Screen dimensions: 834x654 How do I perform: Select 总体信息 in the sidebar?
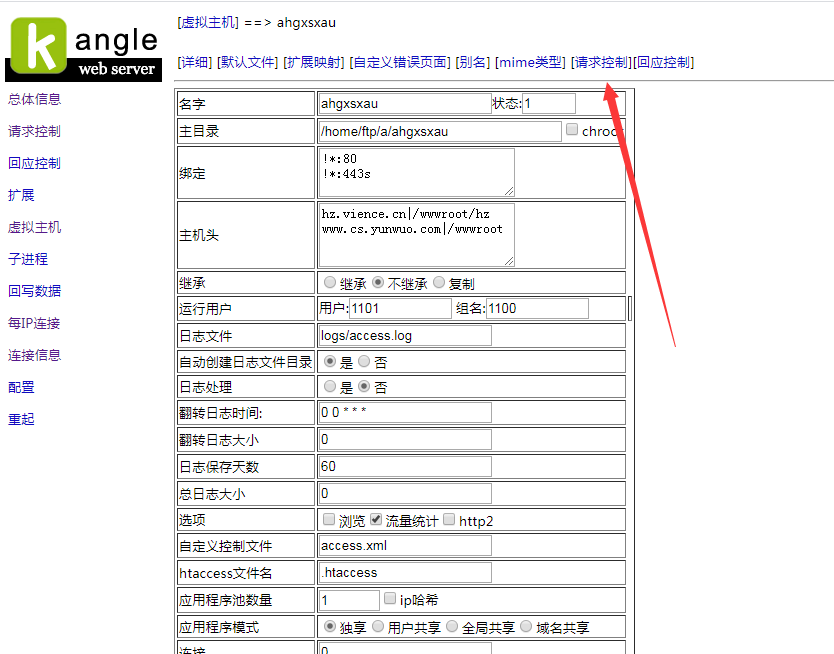pos(35,99)
